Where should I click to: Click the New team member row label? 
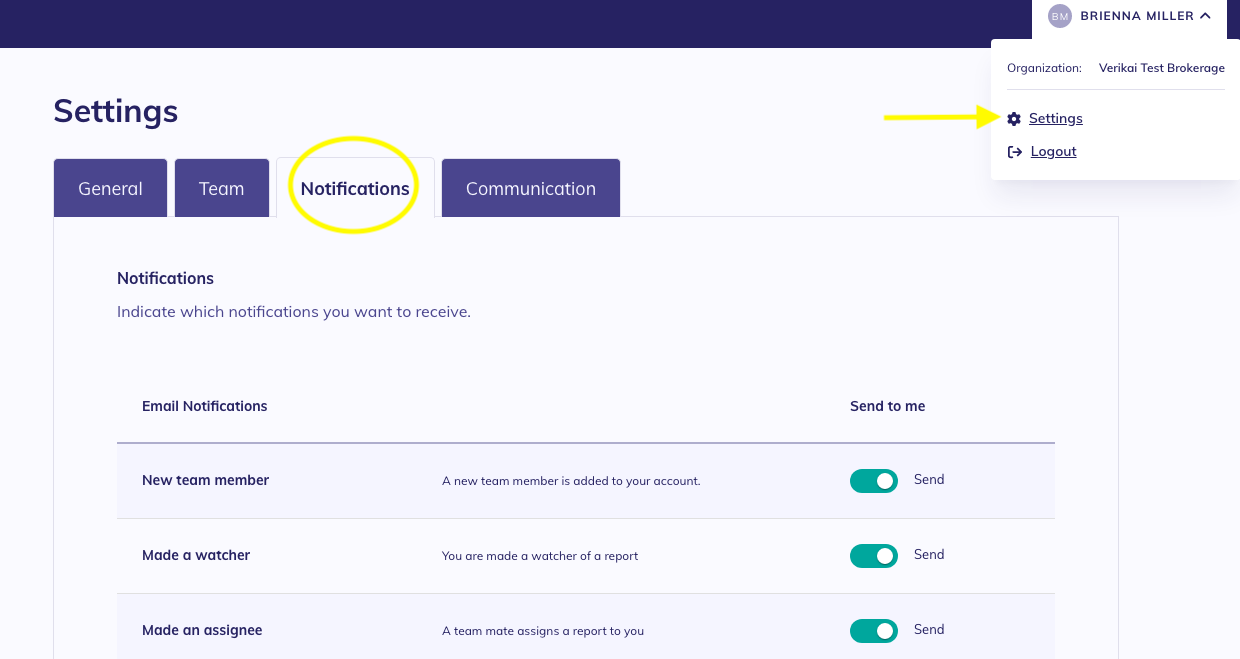click(x=205, y=480)
